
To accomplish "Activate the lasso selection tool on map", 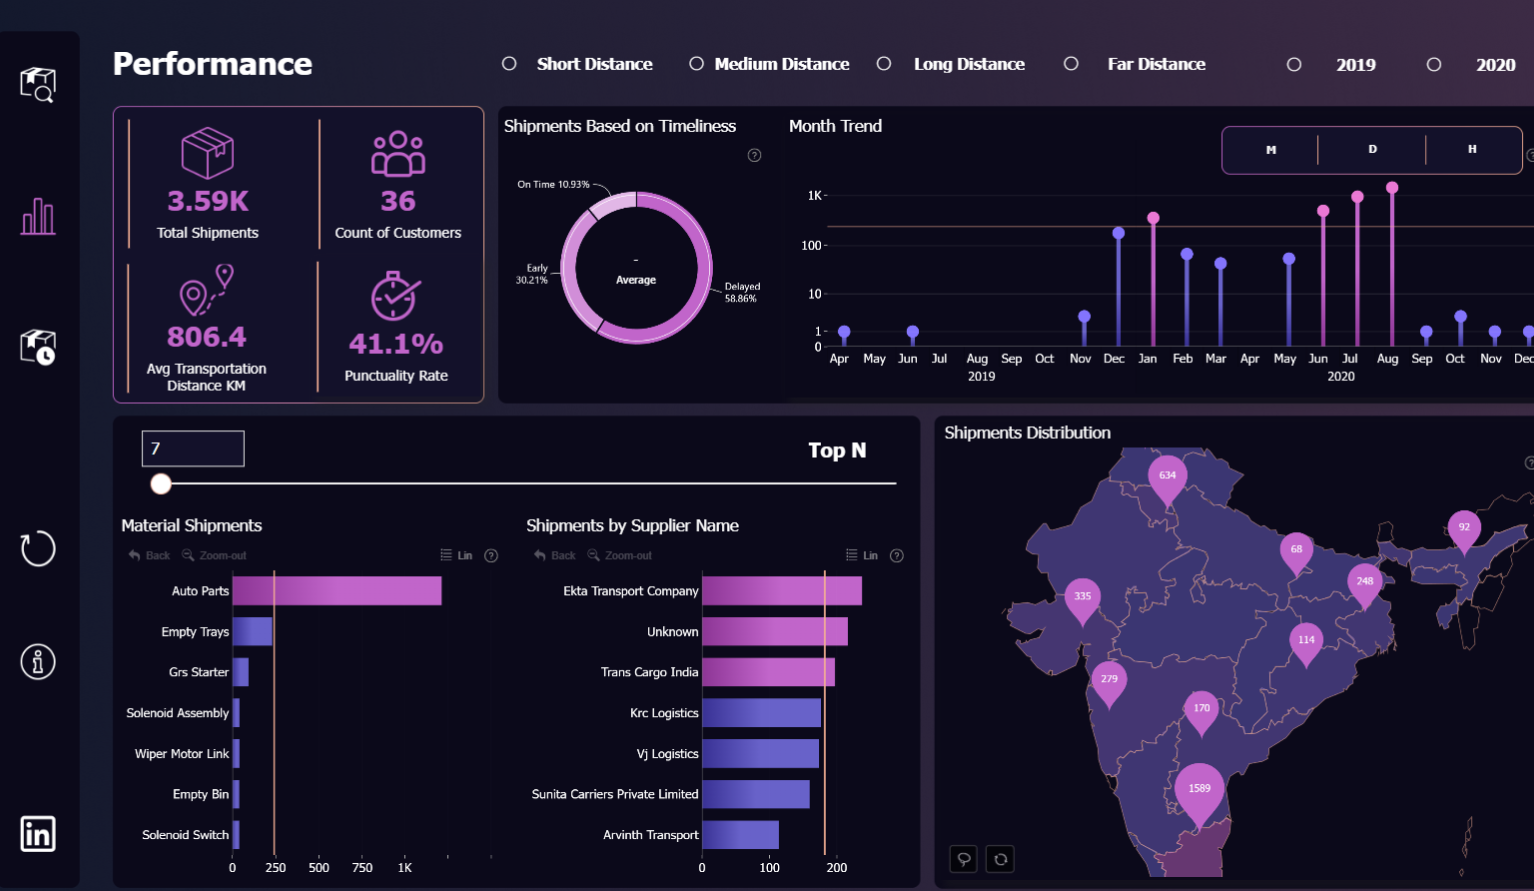I will tap(963, 859).
